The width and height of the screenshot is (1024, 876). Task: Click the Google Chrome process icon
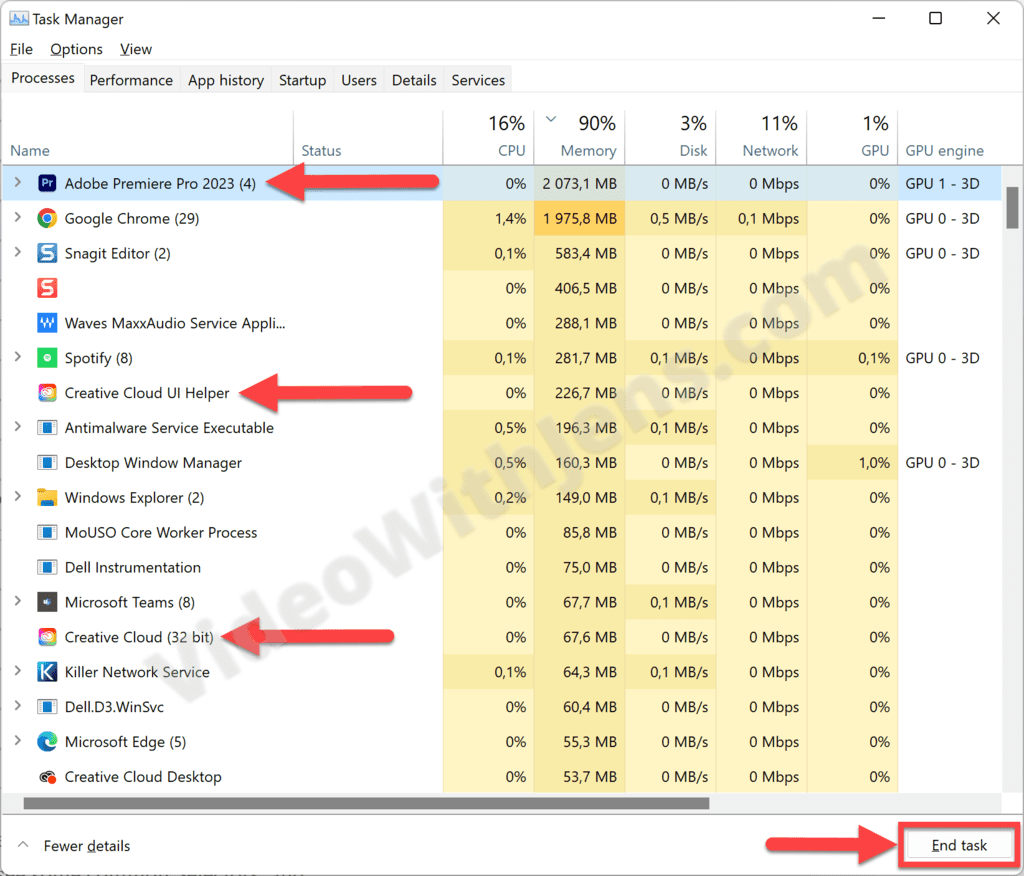[47, 218]
